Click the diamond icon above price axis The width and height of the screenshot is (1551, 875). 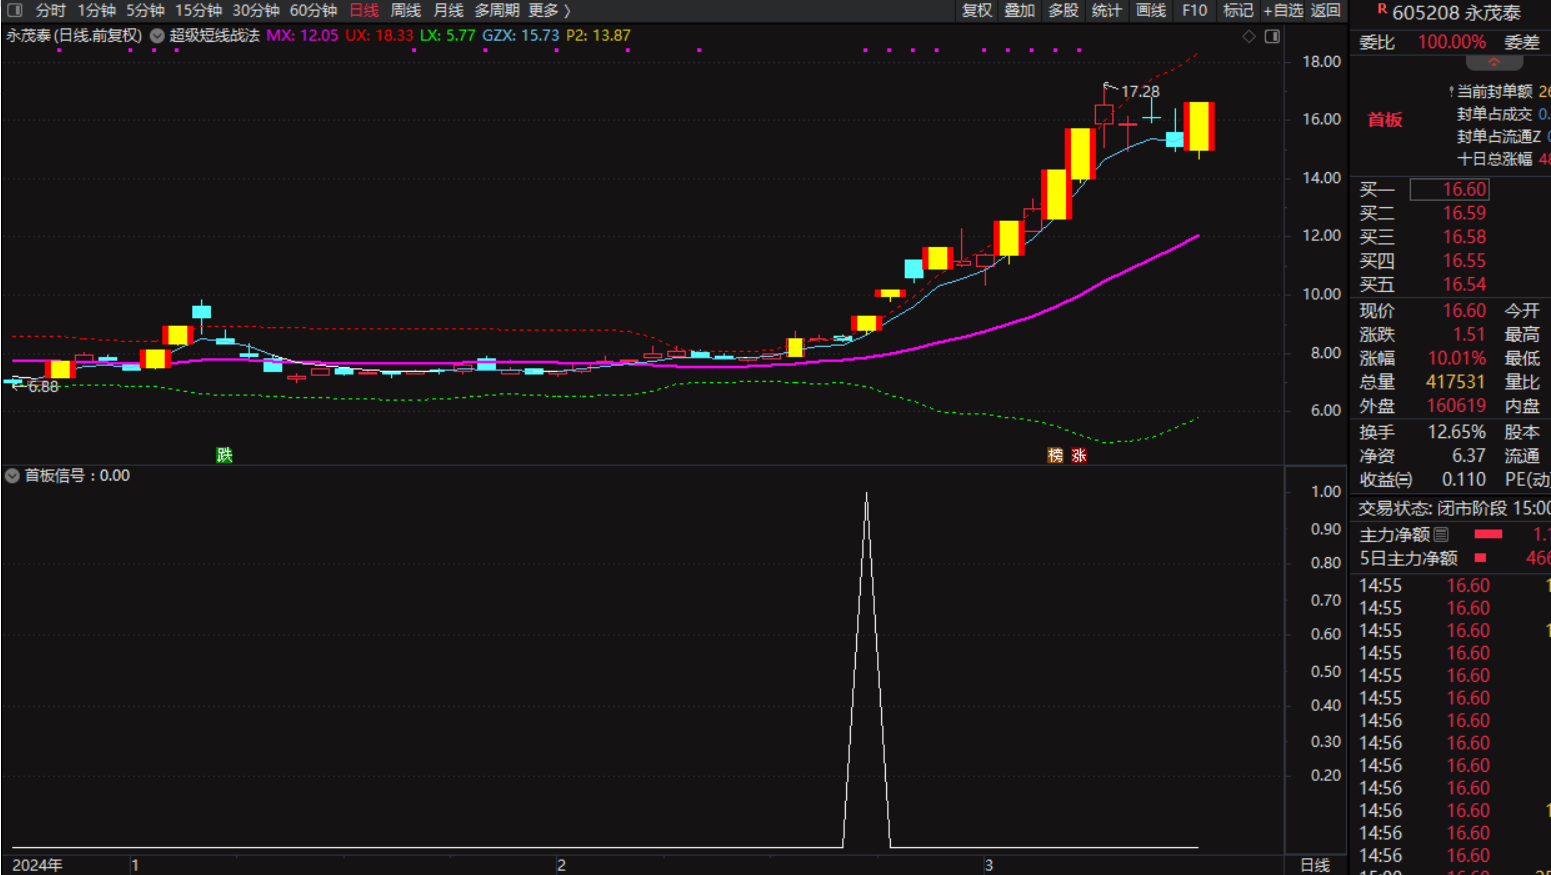coord(1249,36)
